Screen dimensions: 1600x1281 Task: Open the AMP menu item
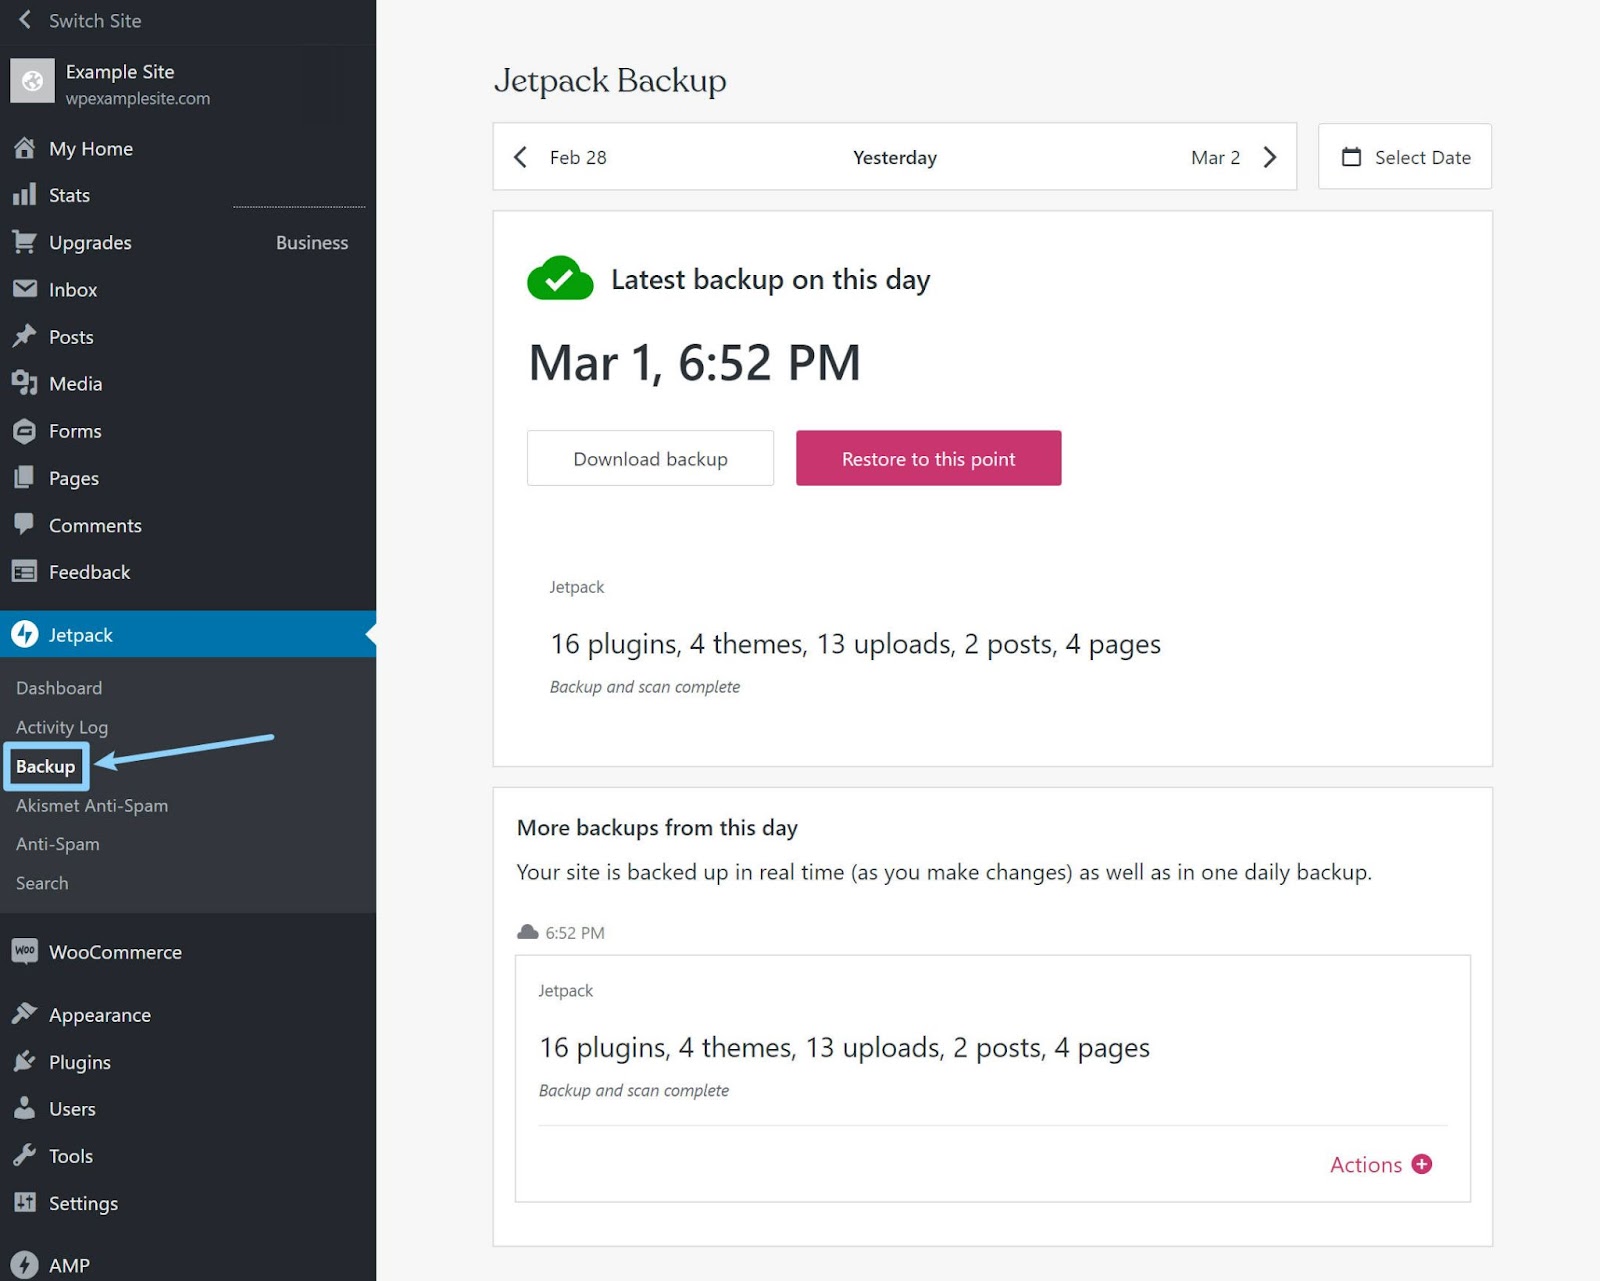click(188, 1265)
